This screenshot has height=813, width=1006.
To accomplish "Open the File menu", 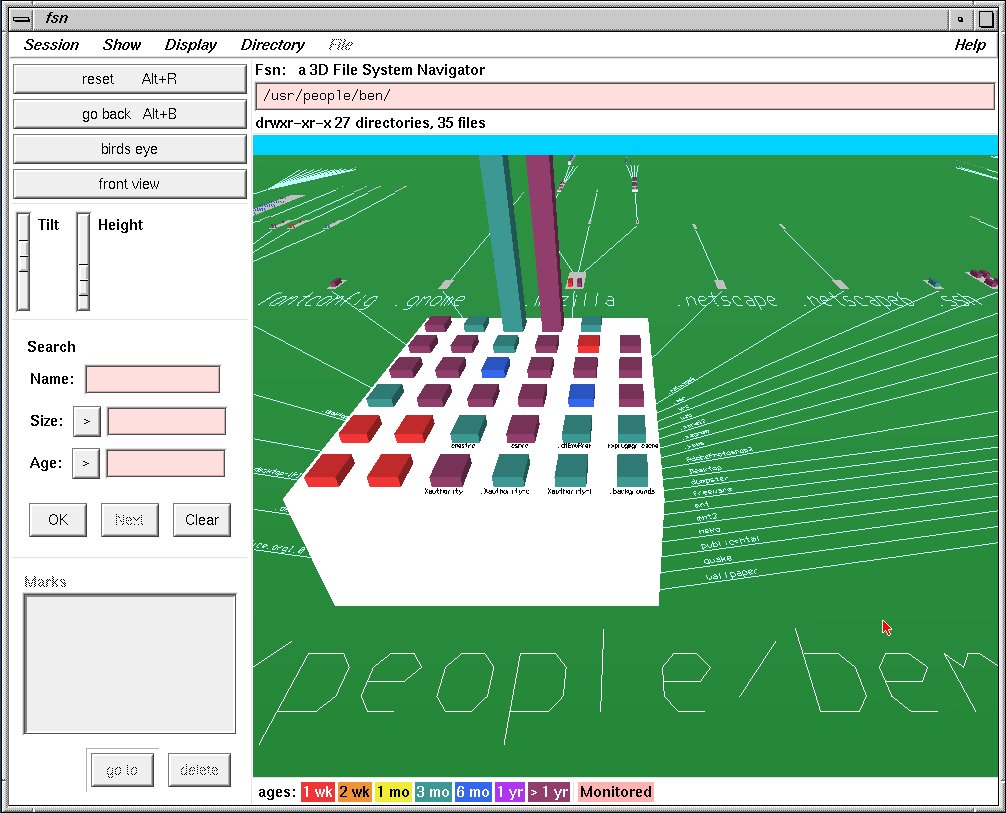I will tap(341, 45).
